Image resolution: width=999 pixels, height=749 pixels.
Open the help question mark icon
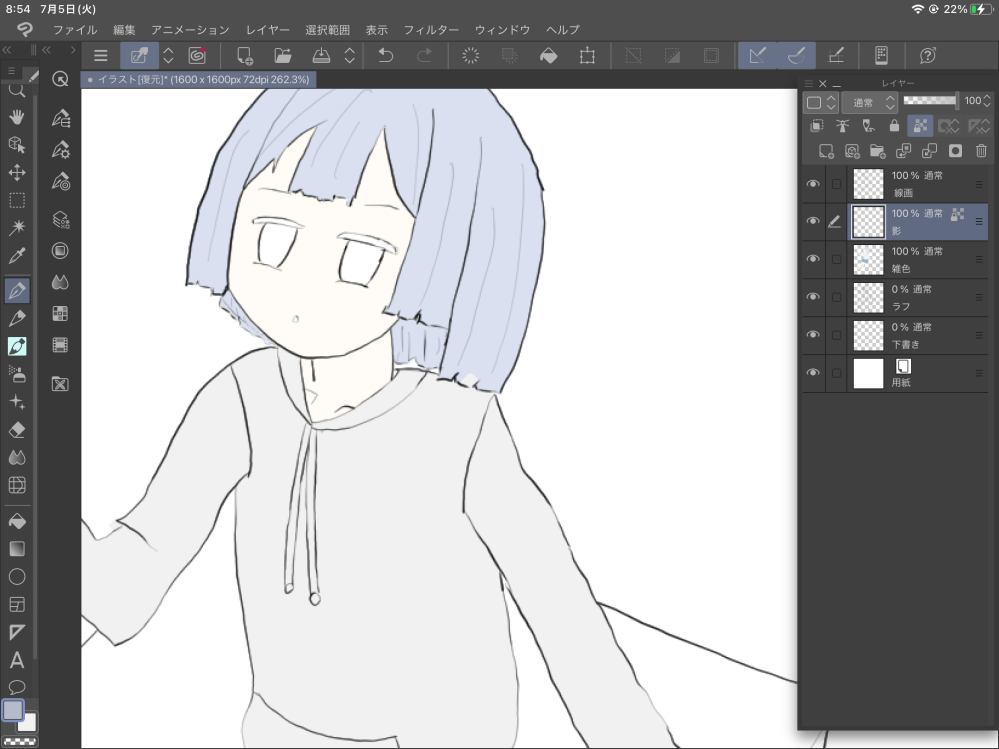tap(928, 55)
